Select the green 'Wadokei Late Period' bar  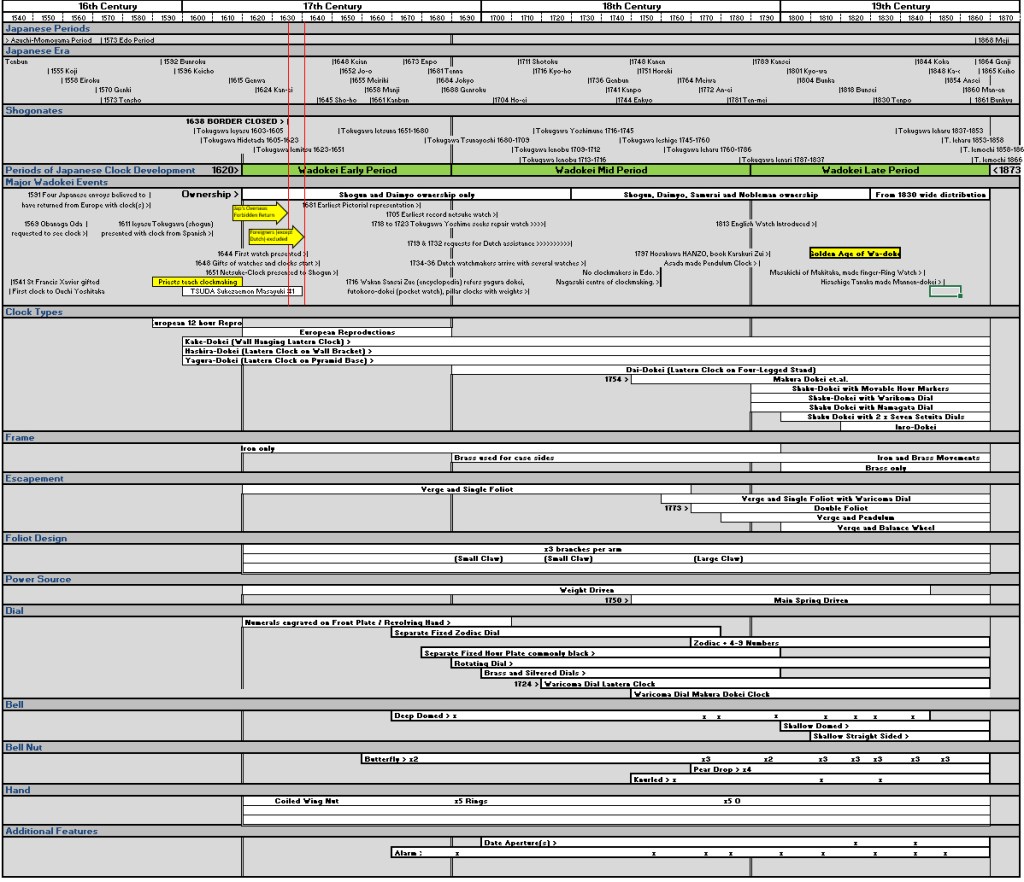point(870,170)
